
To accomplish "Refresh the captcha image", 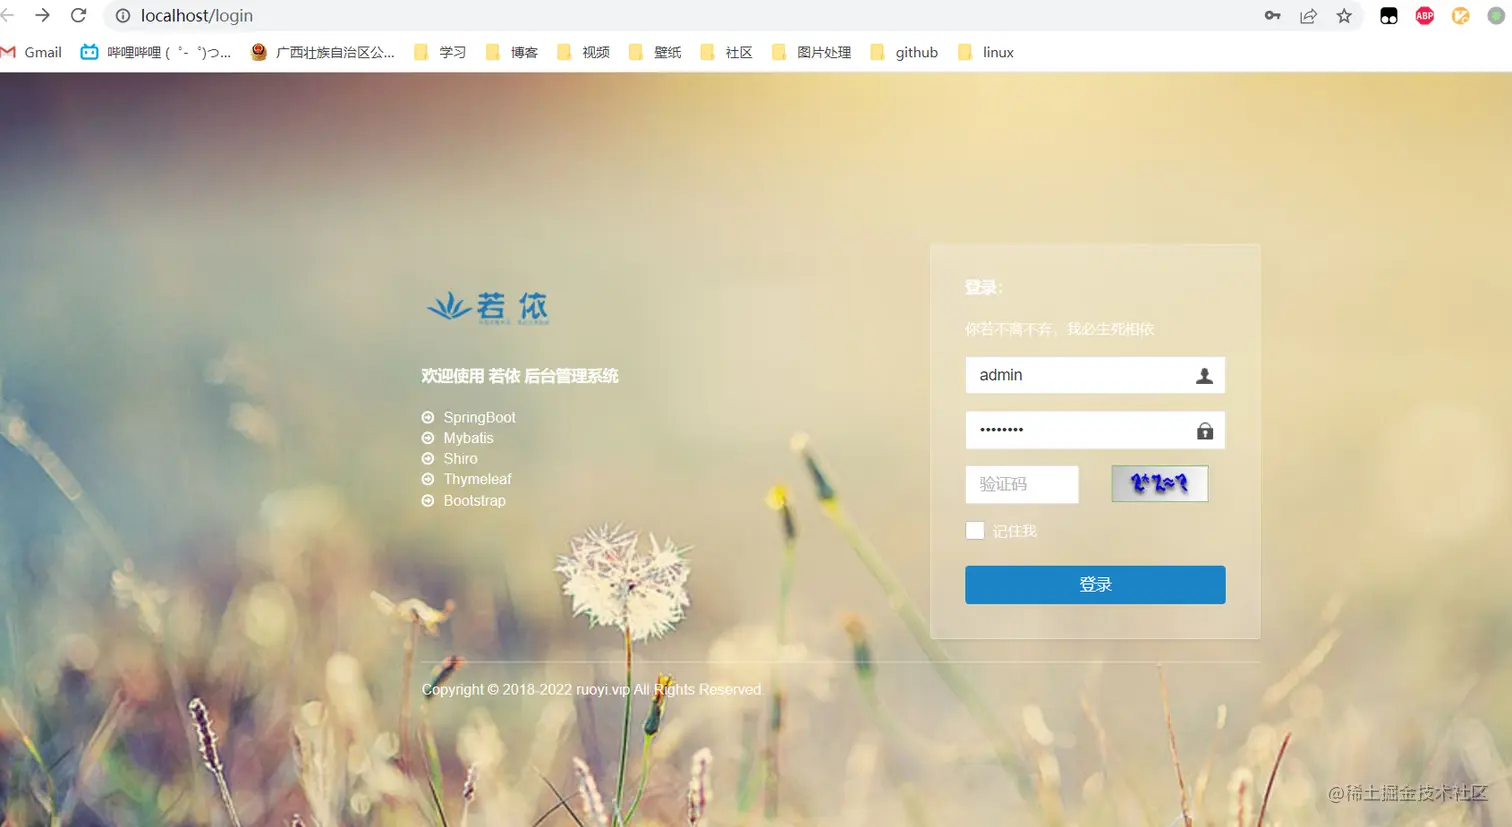I will pyautogui.click(x=1160, y=484).
